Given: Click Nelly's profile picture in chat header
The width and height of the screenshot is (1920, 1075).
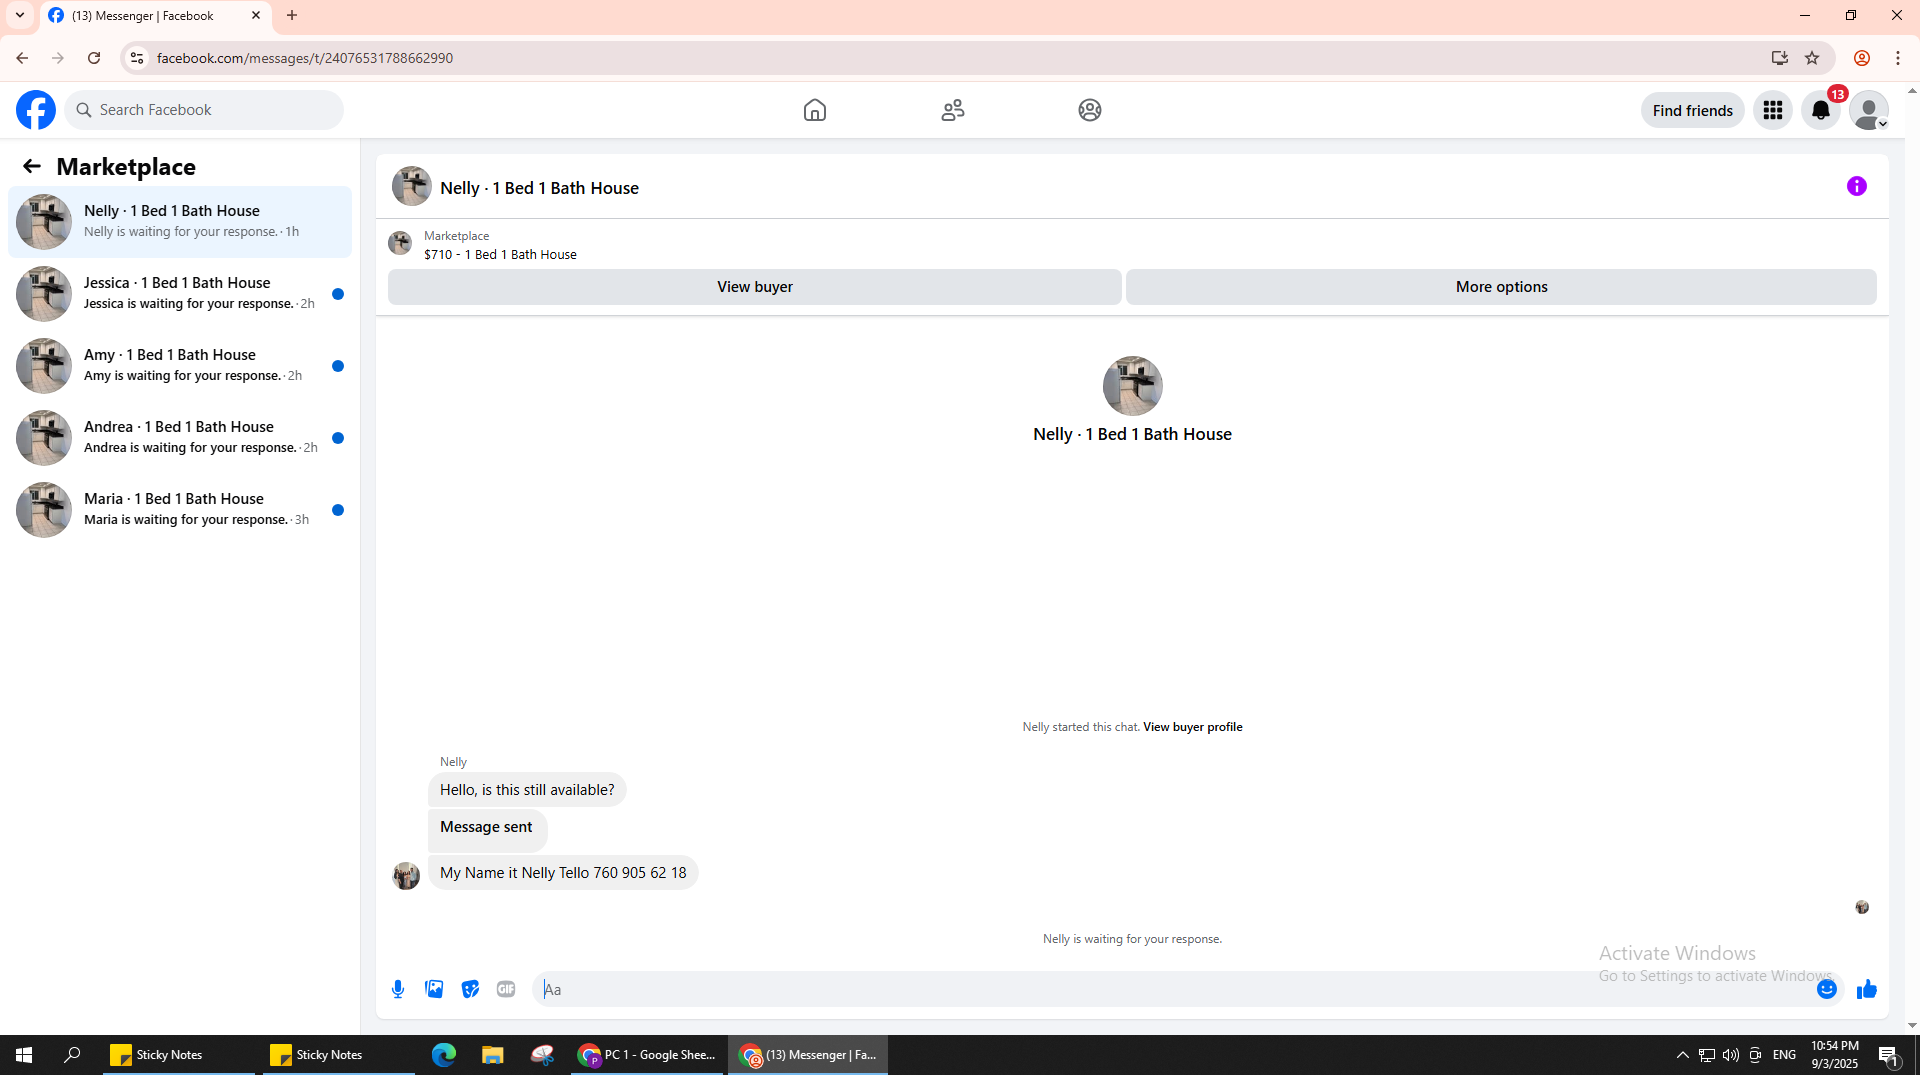Looking at the screenshot, I should [x=412, y=186].
